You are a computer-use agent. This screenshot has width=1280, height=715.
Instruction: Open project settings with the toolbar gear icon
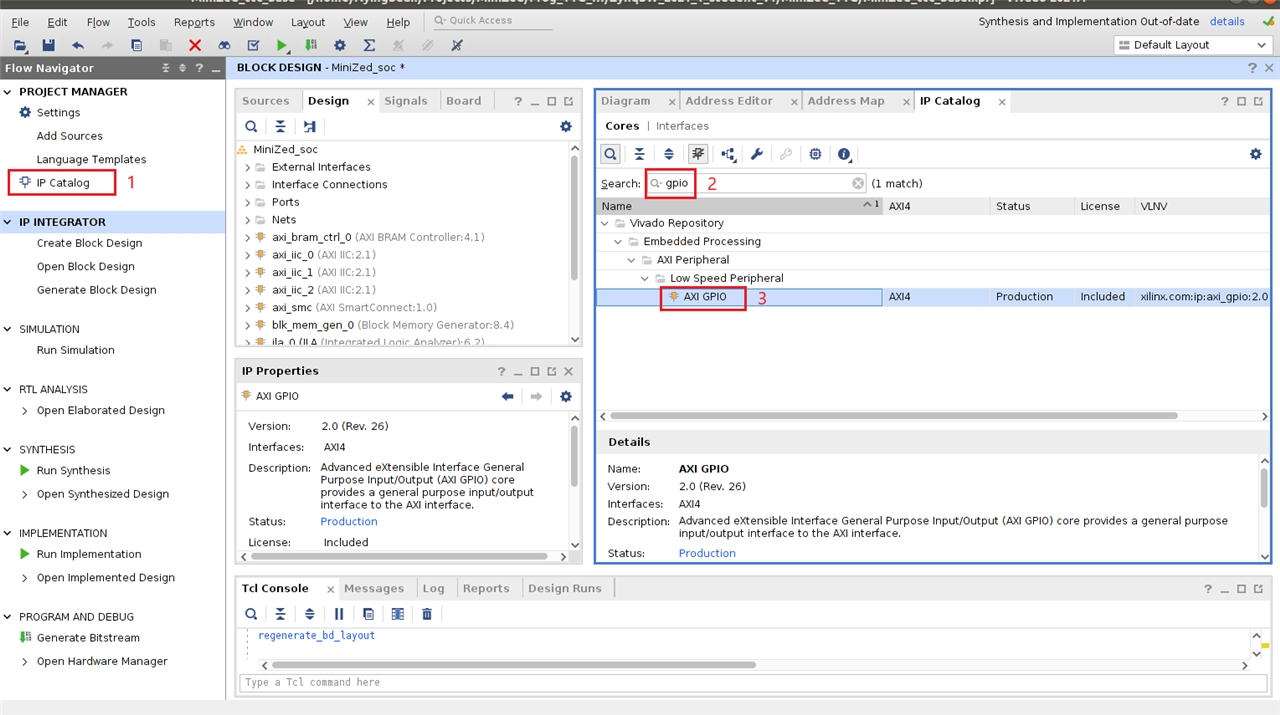pyautogui.click(x=340, y=45)
